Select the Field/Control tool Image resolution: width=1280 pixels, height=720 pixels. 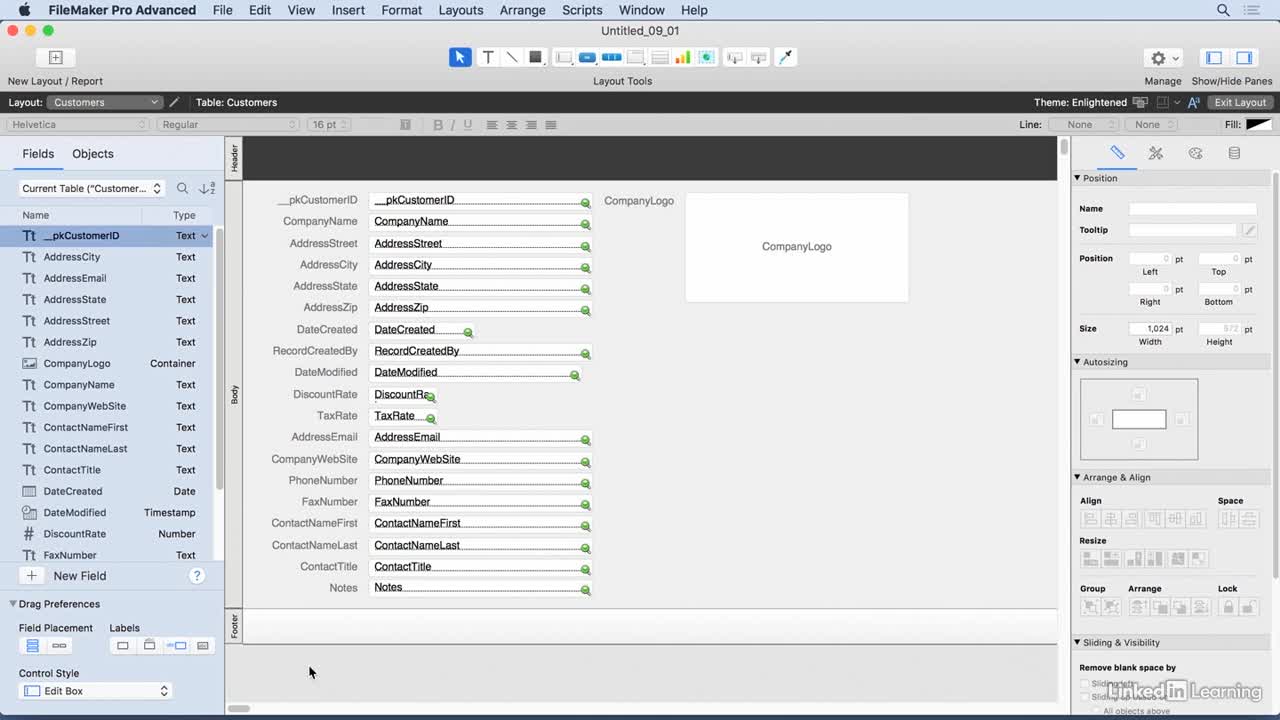[x=564, y=57]
